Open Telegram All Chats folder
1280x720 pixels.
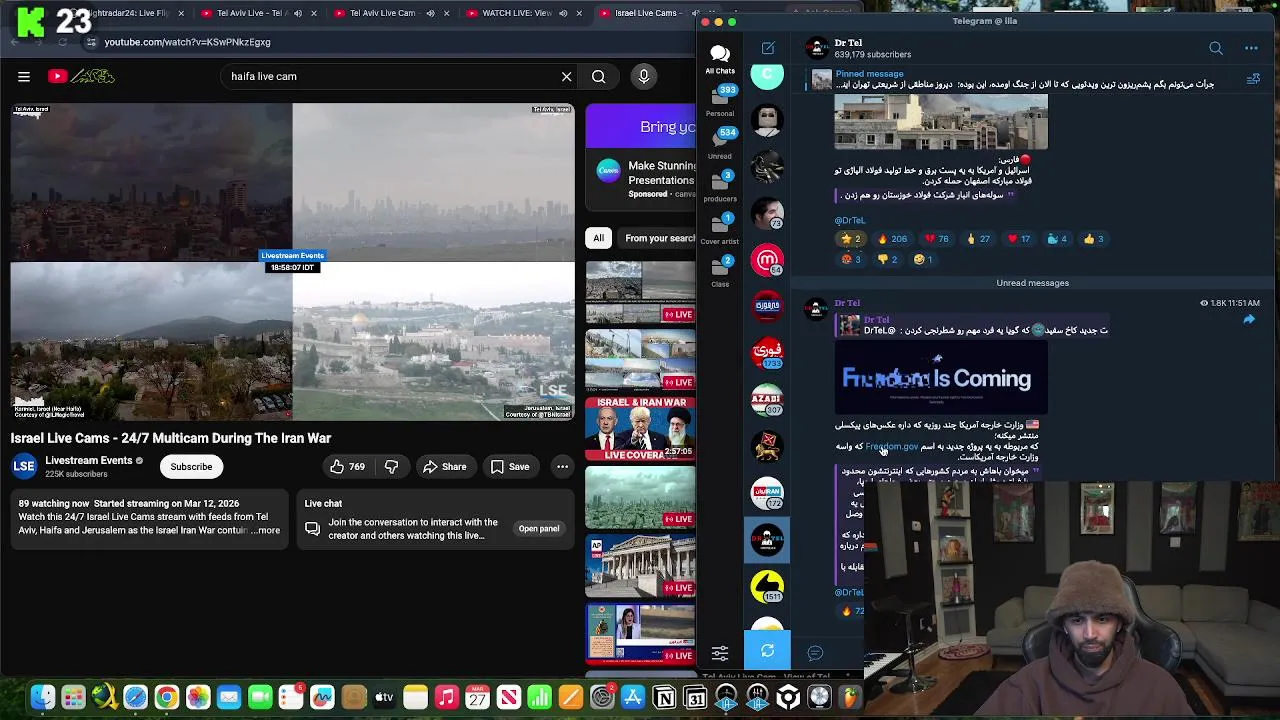point(720,59)
